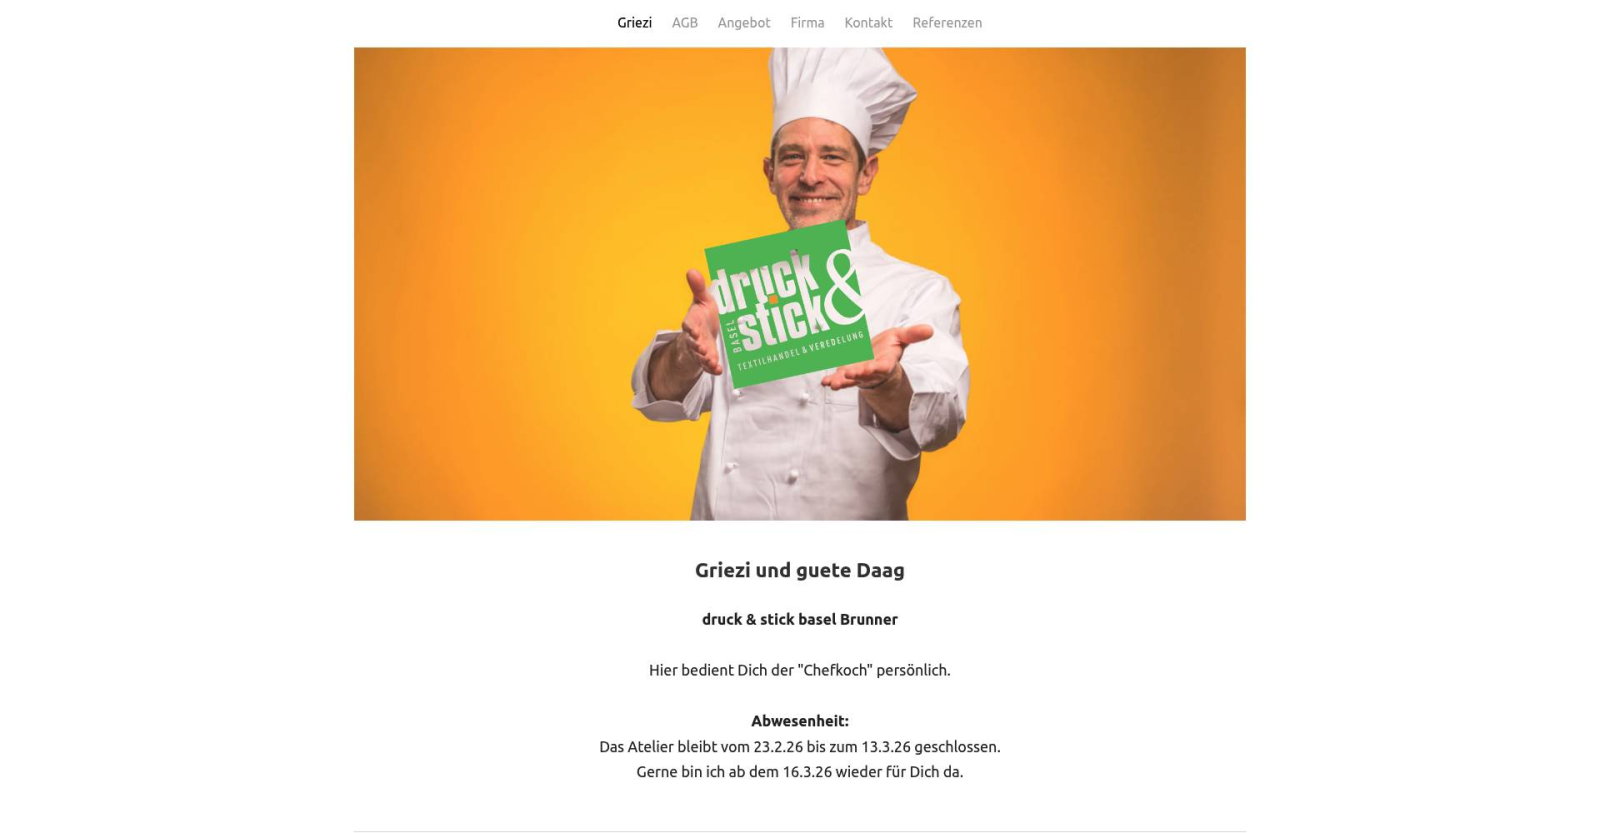Click the Chefkoch persönlich sentence
The image size is (1600, 833).
tap(800, 670)
